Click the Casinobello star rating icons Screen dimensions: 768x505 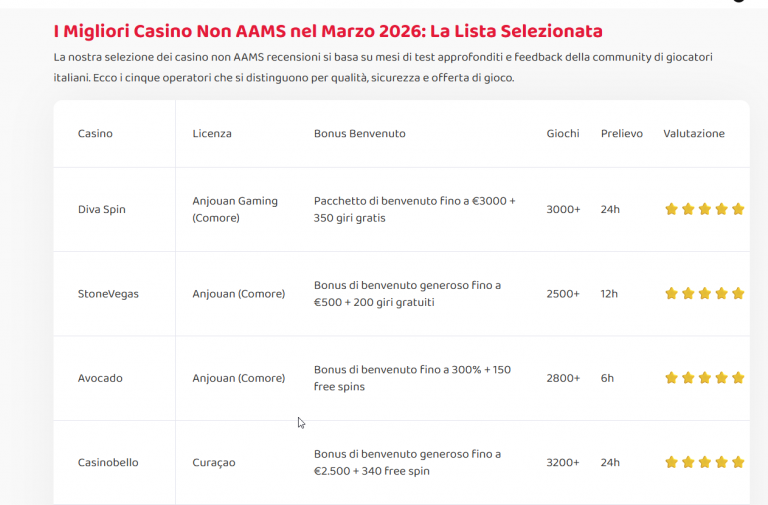point(704,462)
